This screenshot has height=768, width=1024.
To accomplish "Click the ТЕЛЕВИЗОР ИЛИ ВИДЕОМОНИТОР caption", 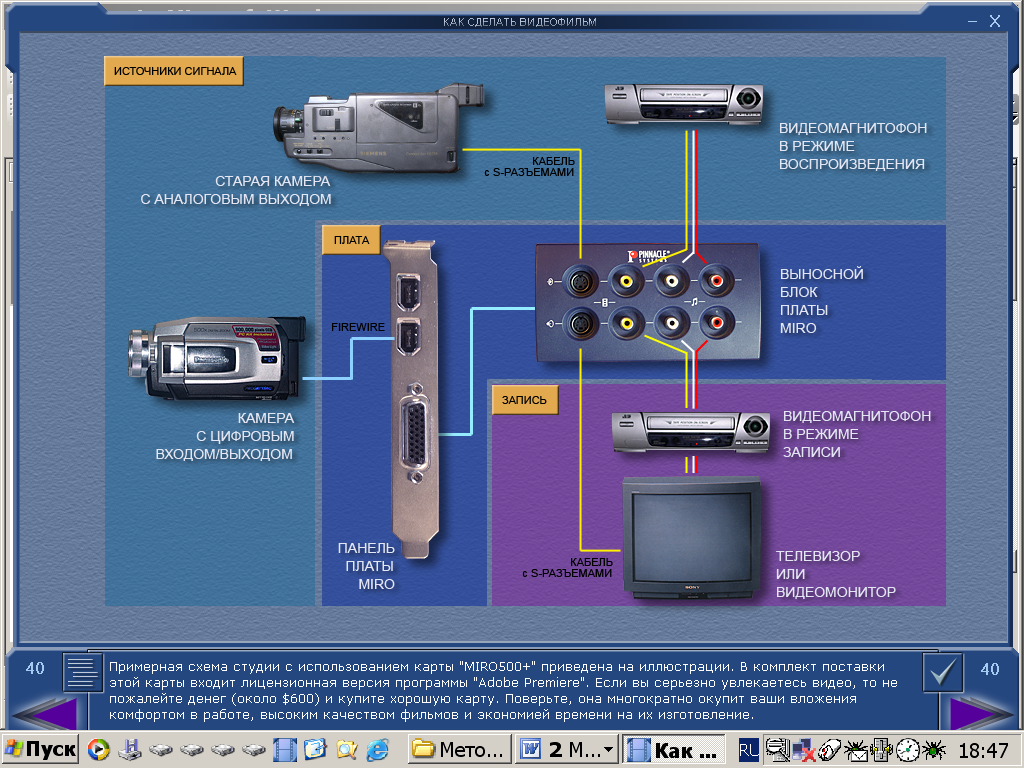I will click(835, 574).
